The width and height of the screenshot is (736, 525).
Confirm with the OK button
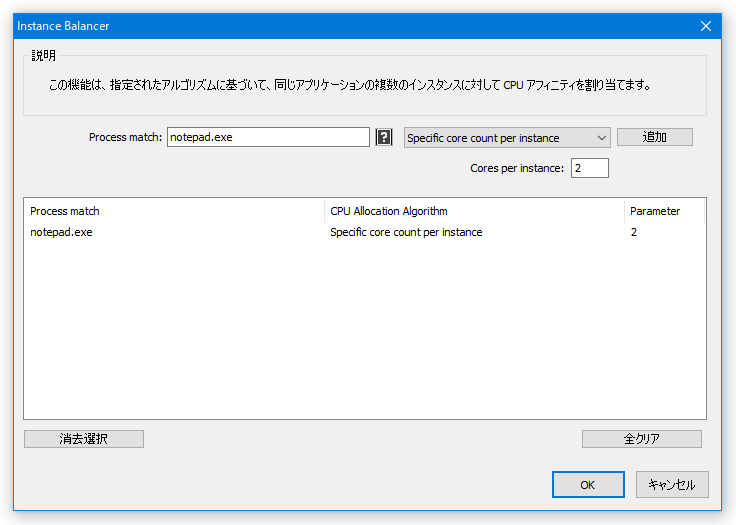point(588,485)
